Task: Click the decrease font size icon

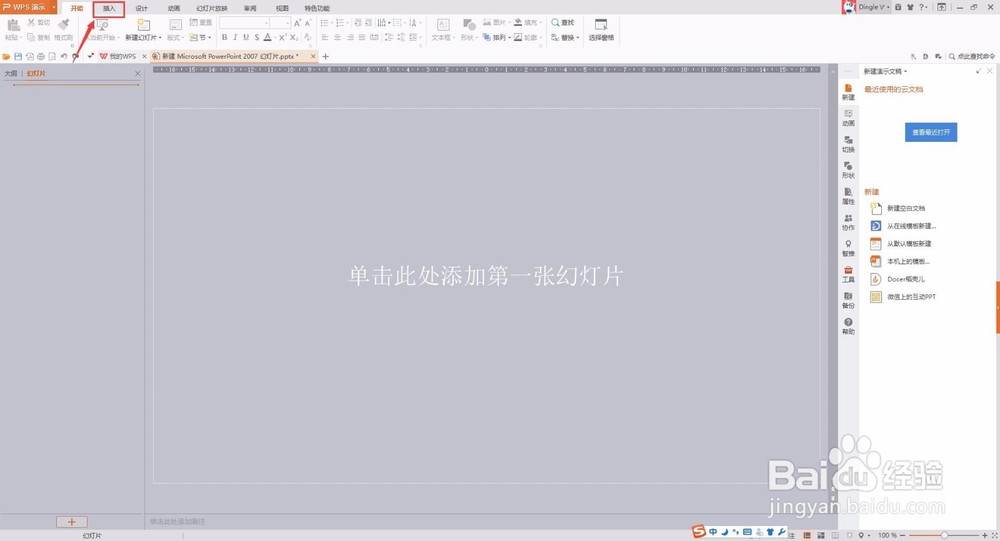Action: (x=307, y=23)
